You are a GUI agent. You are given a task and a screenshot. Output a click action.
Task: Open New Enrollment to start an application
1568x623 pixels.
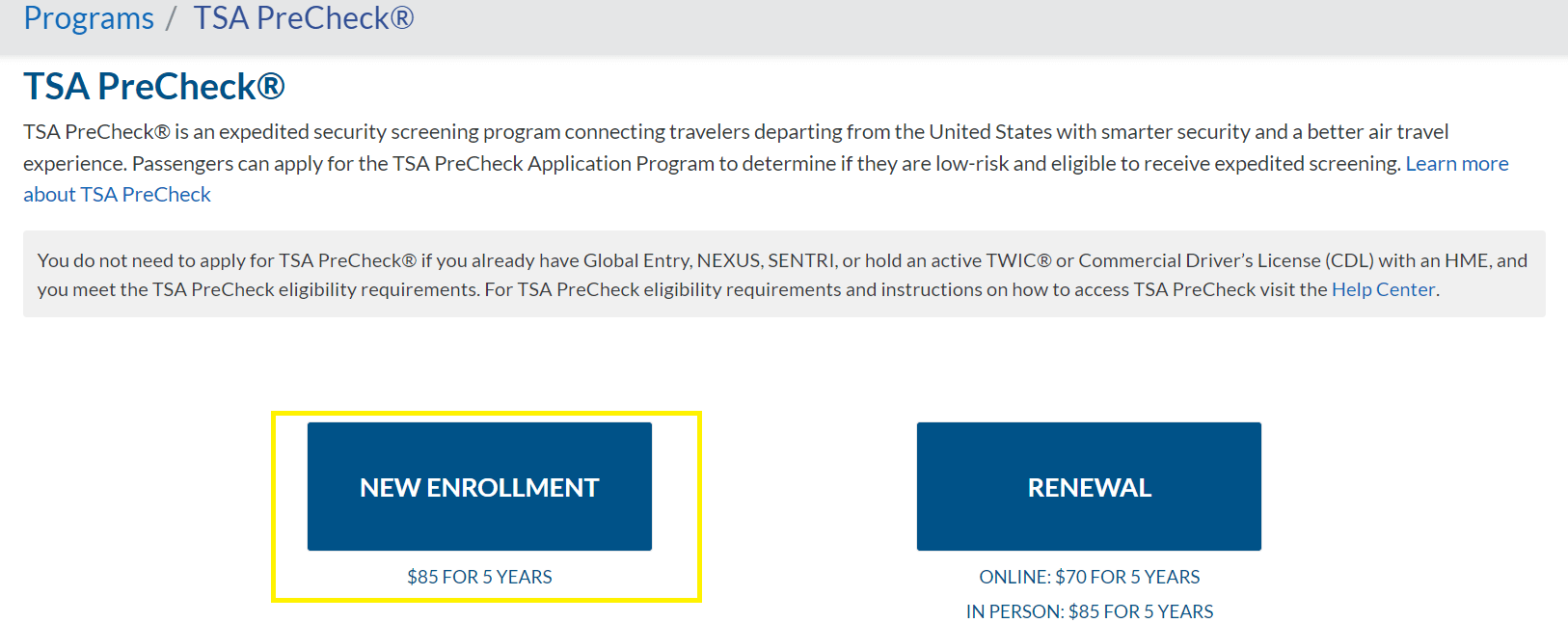[480, 486]
